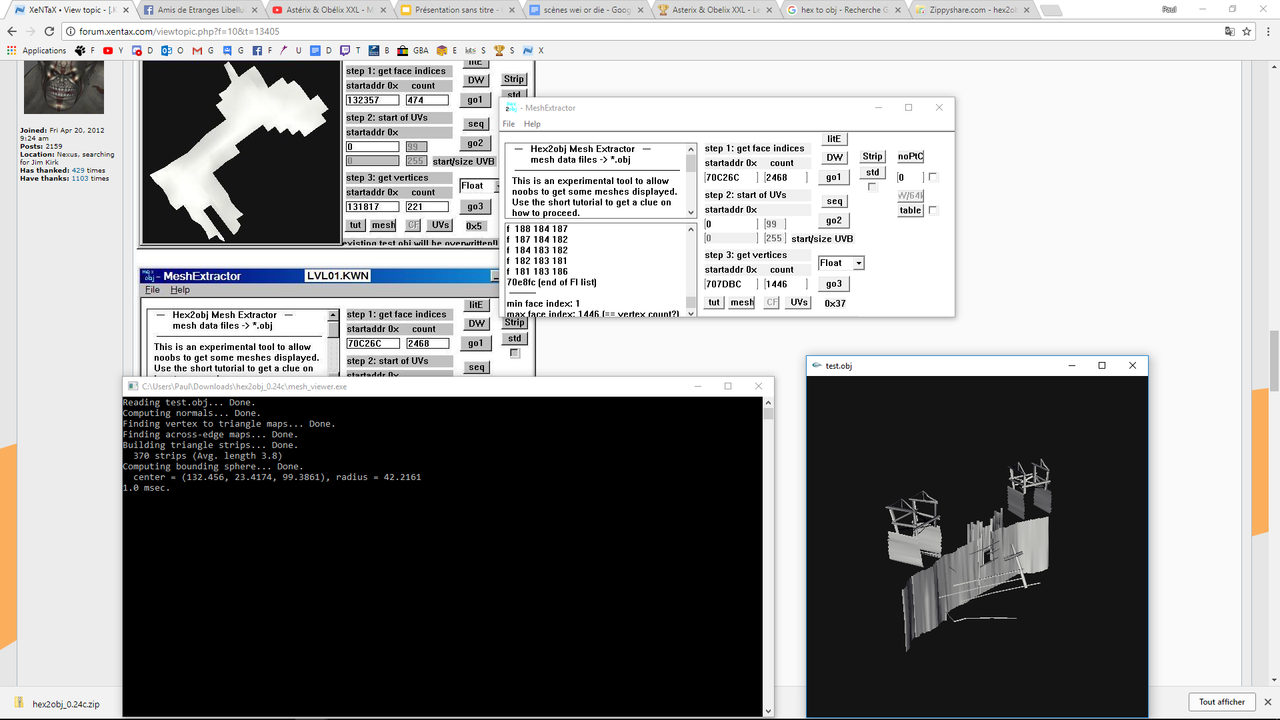Viewport: 1280px width, 720px height.
Task: Open the Facebook F bookmark
Action: (x=262, y=50)
